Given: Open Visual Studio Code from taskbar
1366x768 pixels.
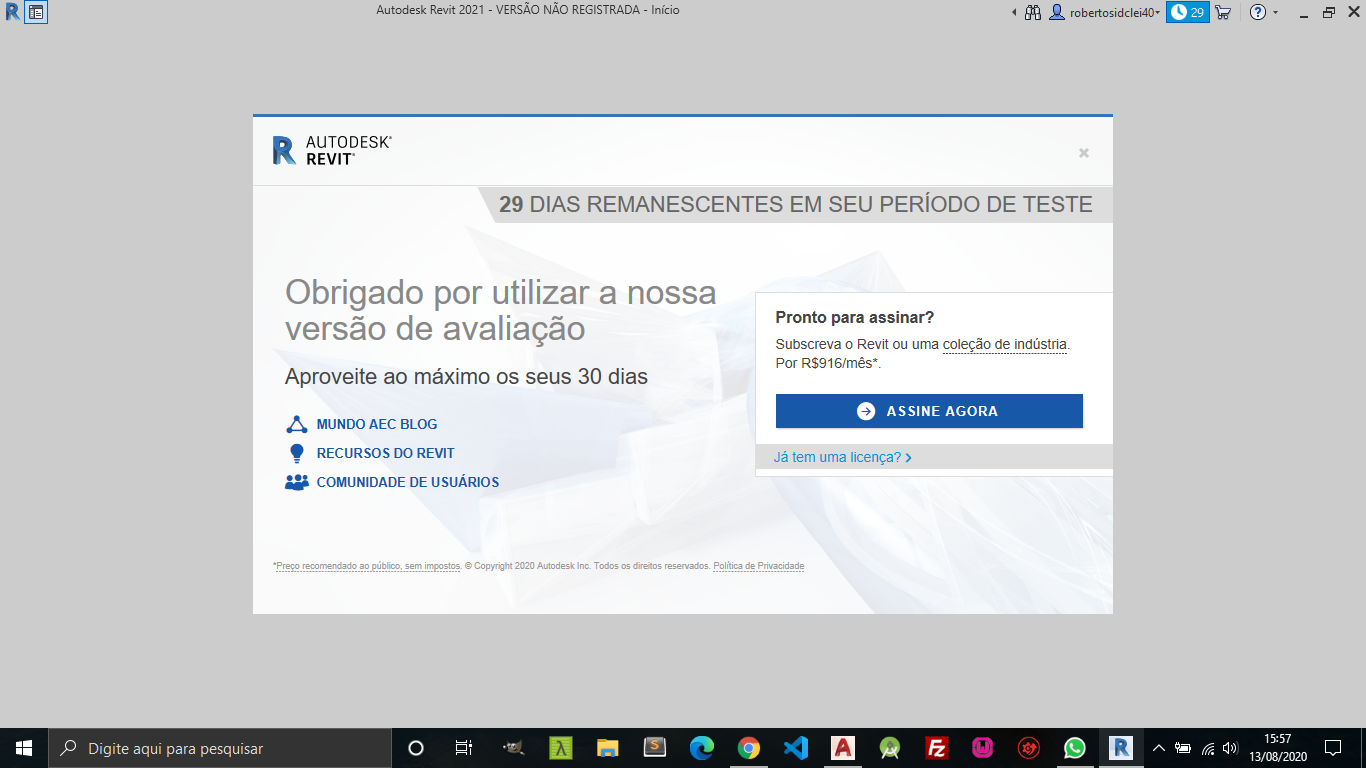Looking at the screenshot, I should [x=796, y=748].
